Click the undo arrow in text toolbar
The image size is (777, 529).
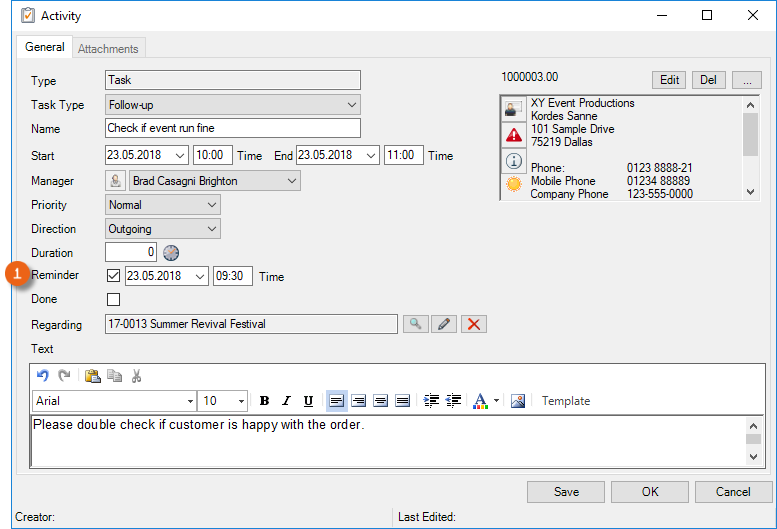coord(42,376)
